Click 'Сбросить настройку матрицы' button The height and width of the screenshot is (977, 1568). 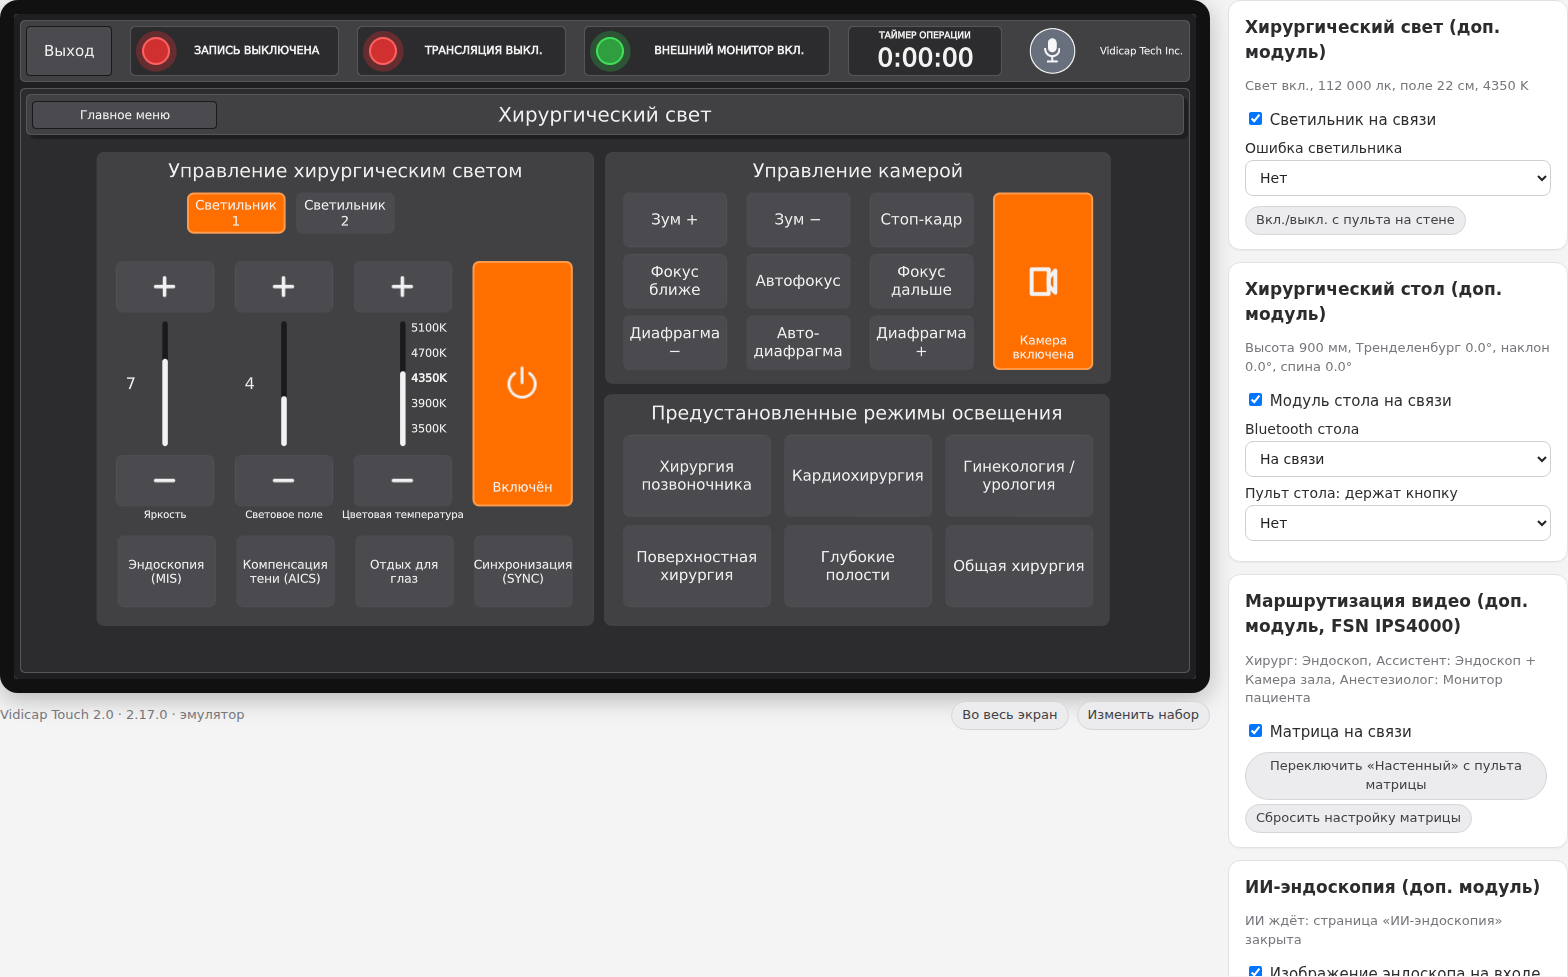point(1358,818)
